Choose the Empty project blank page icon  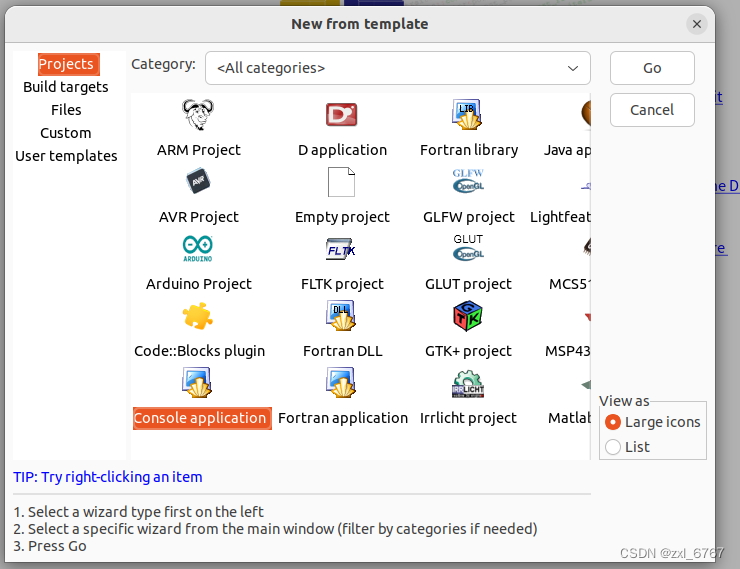click(342, 182)
